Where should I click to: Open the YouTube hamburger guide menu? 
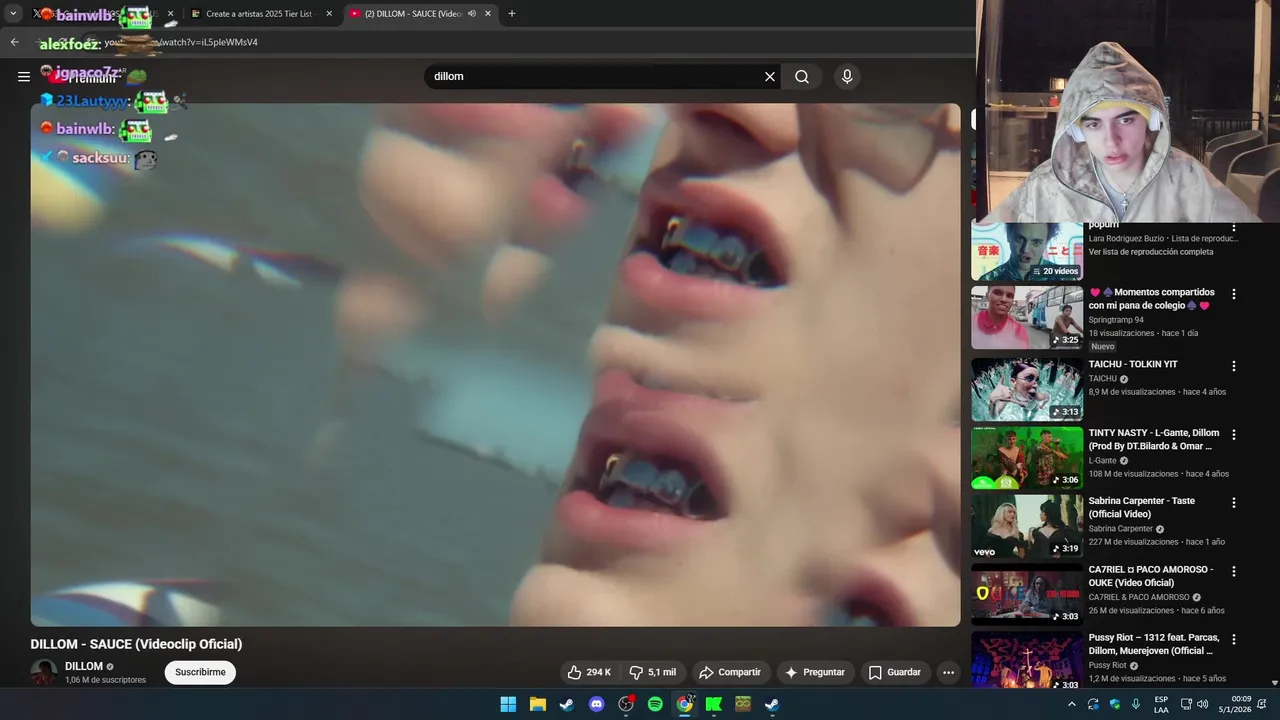pos(23,76)
